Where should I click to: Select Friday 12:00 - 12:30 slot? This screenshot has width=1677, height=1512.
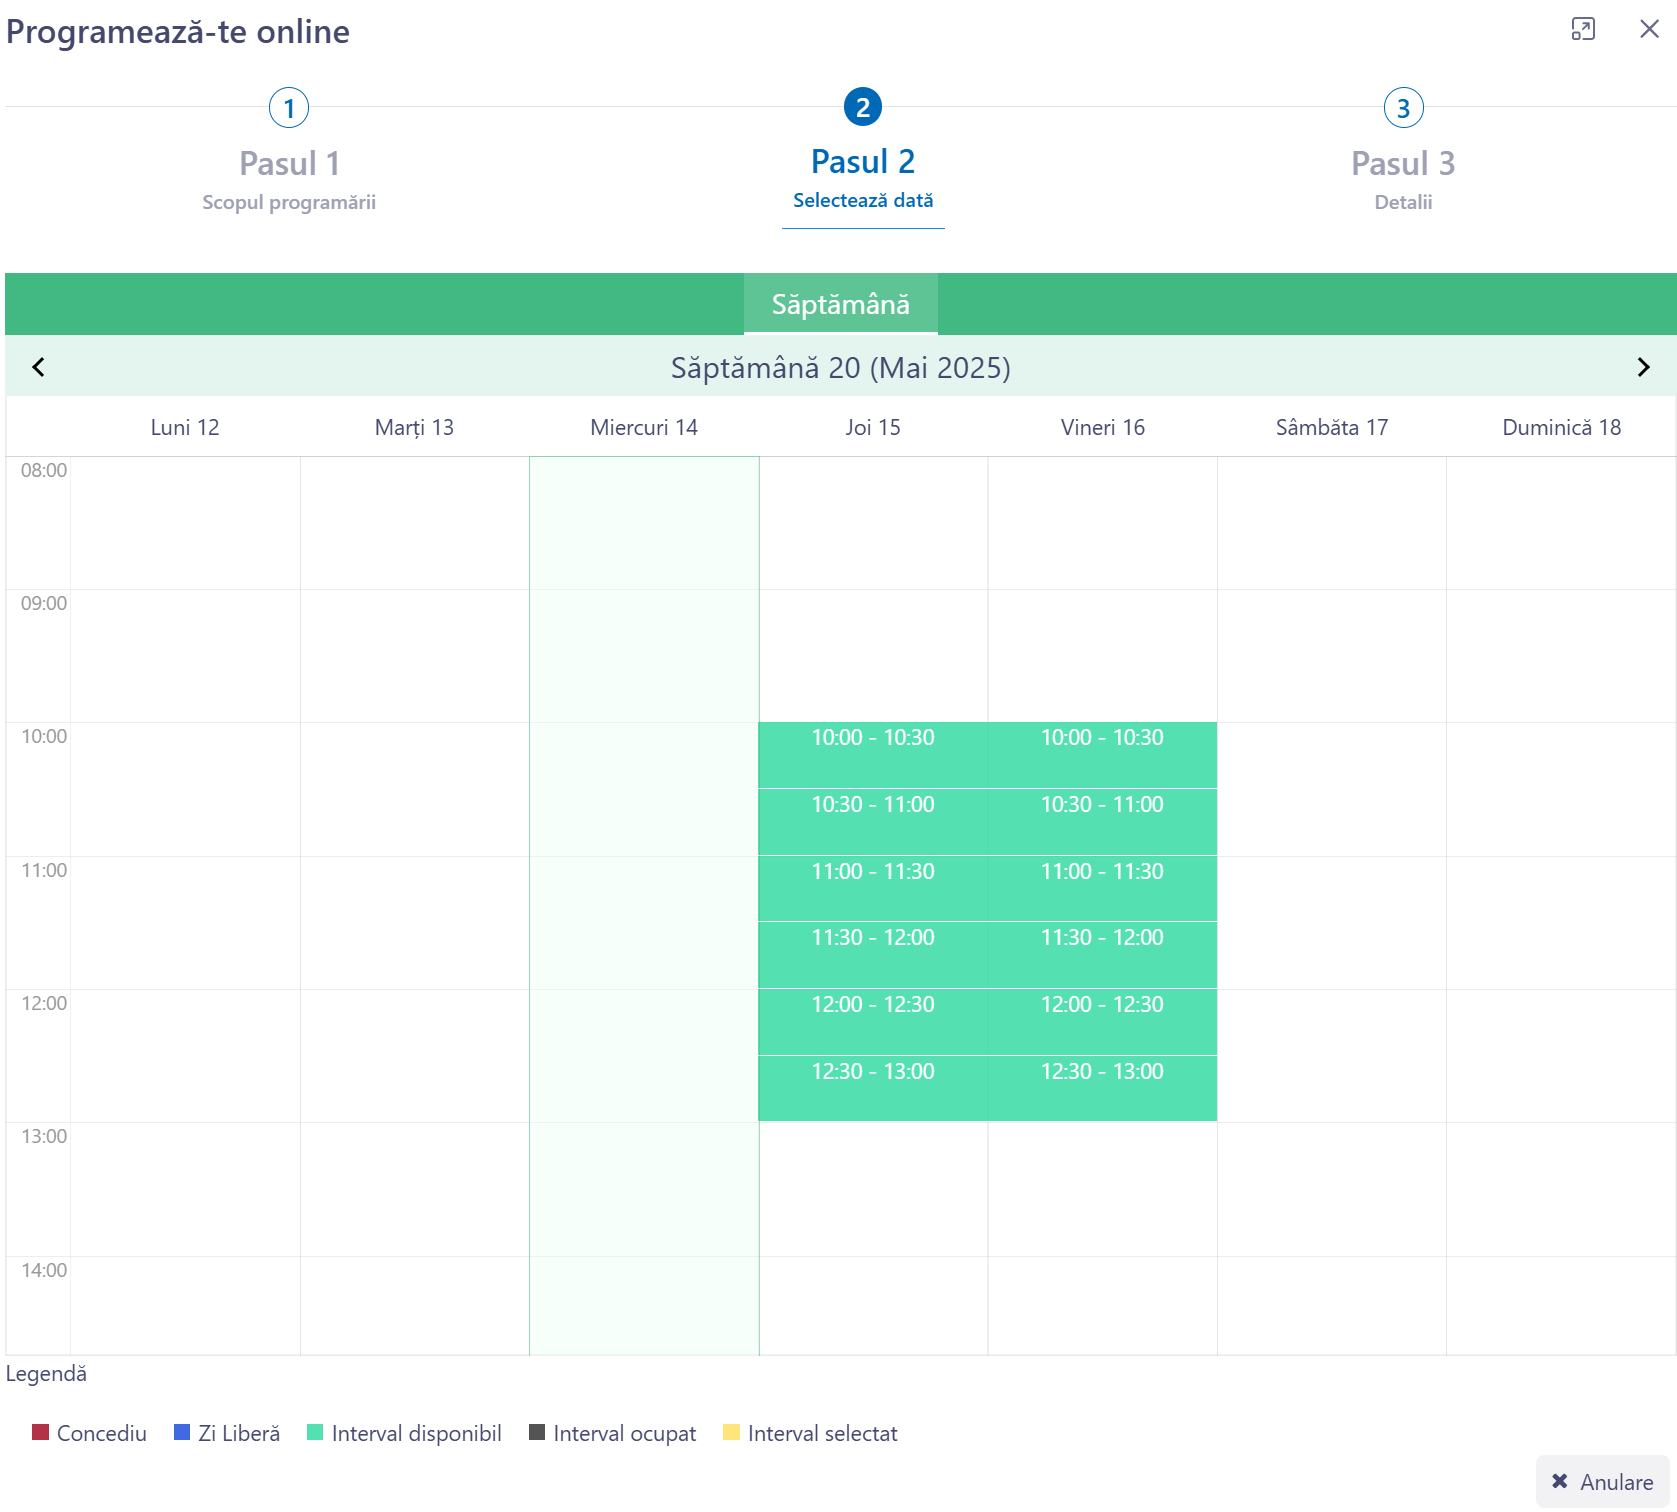point(1102,1021)
